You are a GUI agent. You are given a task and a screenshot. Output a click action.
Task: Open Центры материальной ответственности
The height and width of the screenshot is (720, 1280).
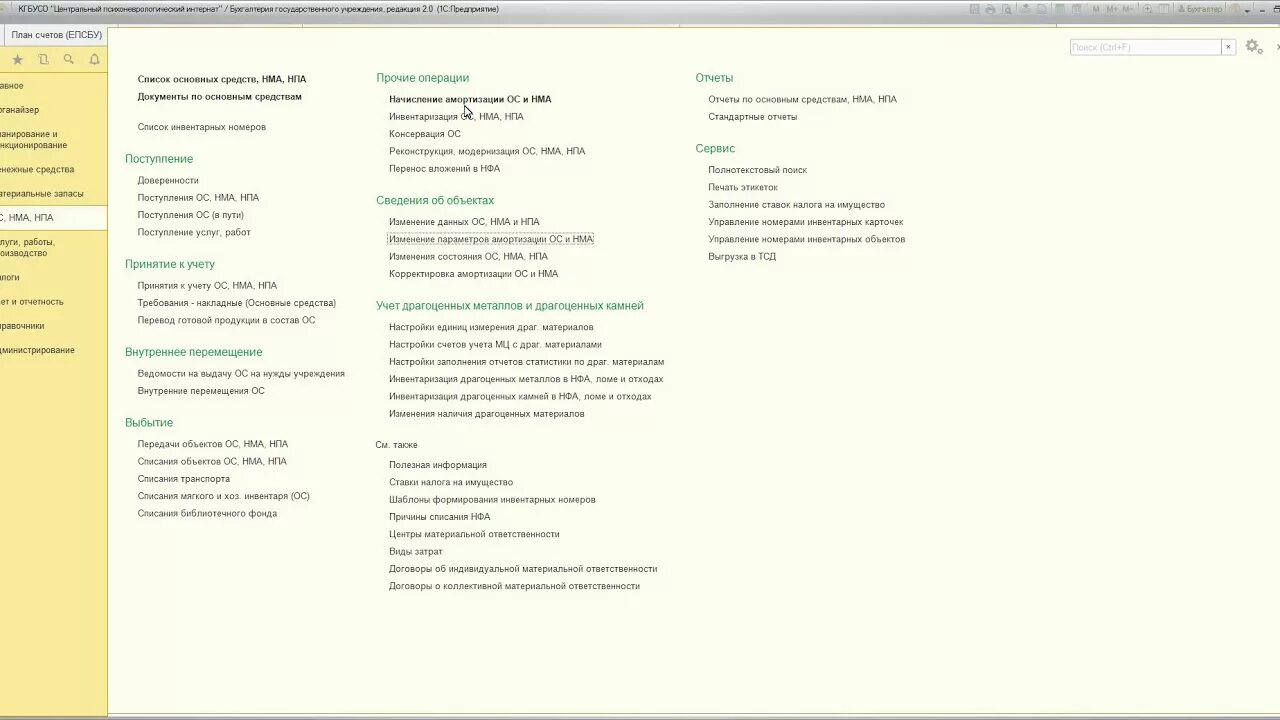[x=474, y=534]
